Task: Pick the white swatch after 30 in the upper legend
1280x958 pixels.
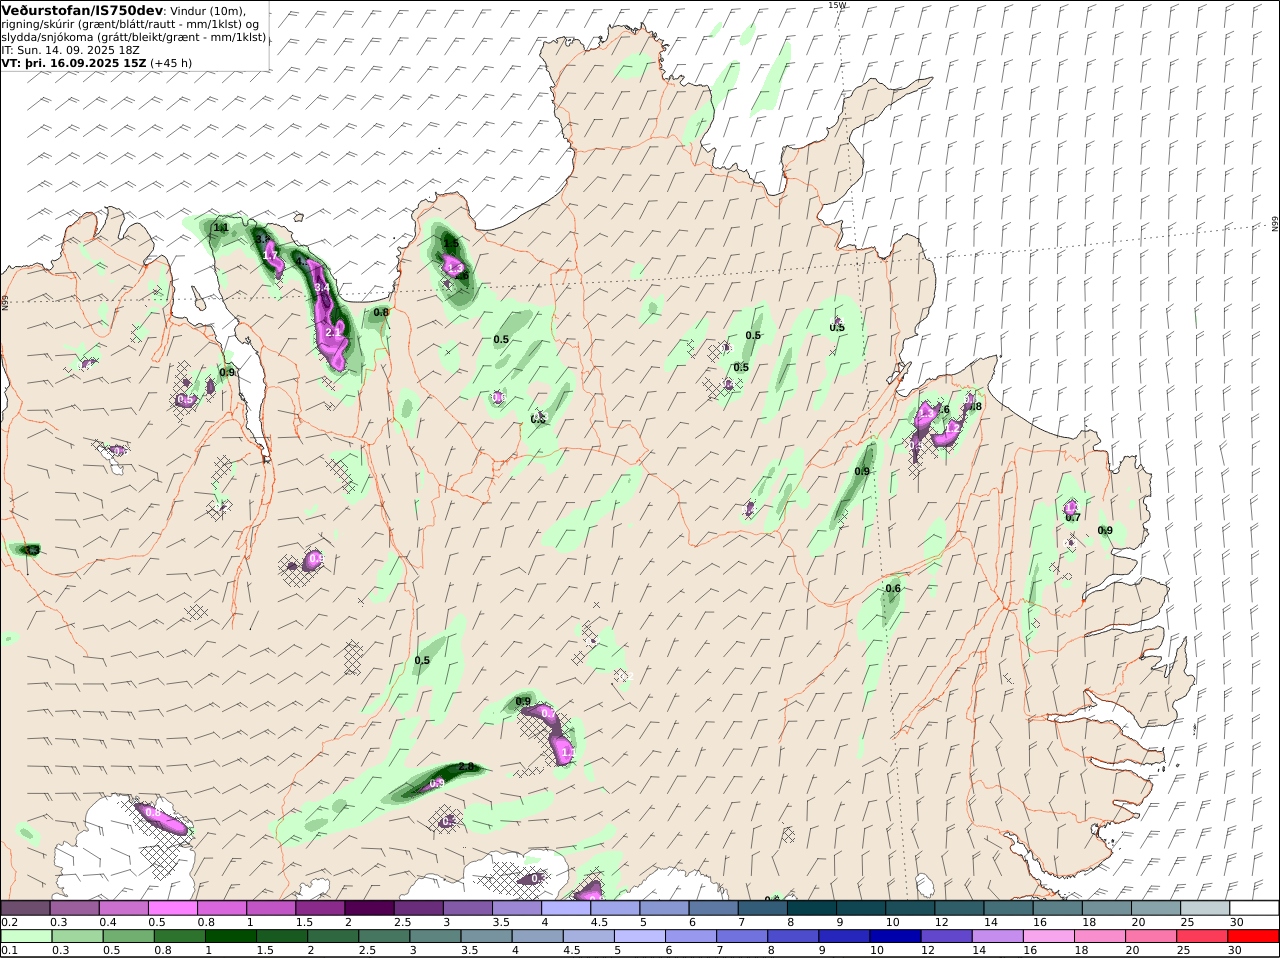Action: 1255,908
